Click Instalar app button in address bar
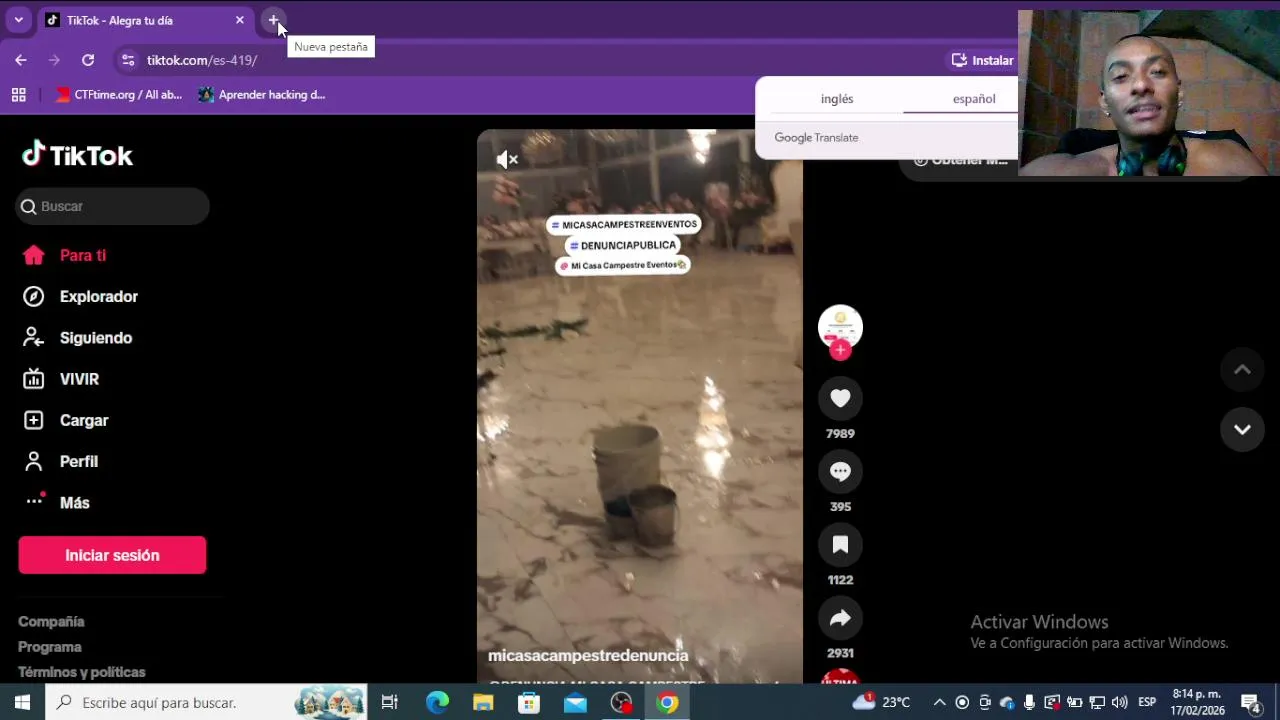Image resolution: width=1280 pixels, height=720 pixels. (x=982, y=60)
